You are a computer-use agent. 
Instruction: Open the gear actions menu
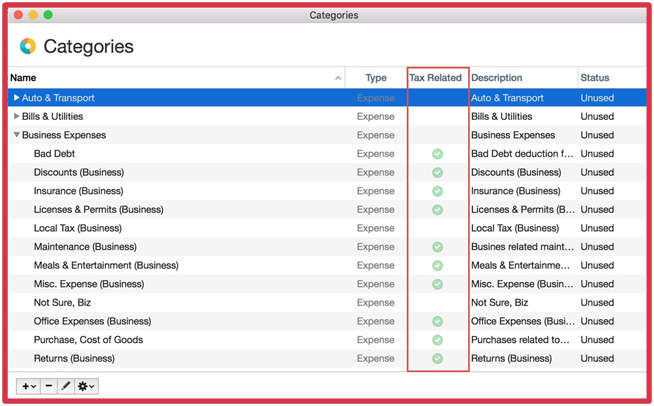[x=87, y=386]
